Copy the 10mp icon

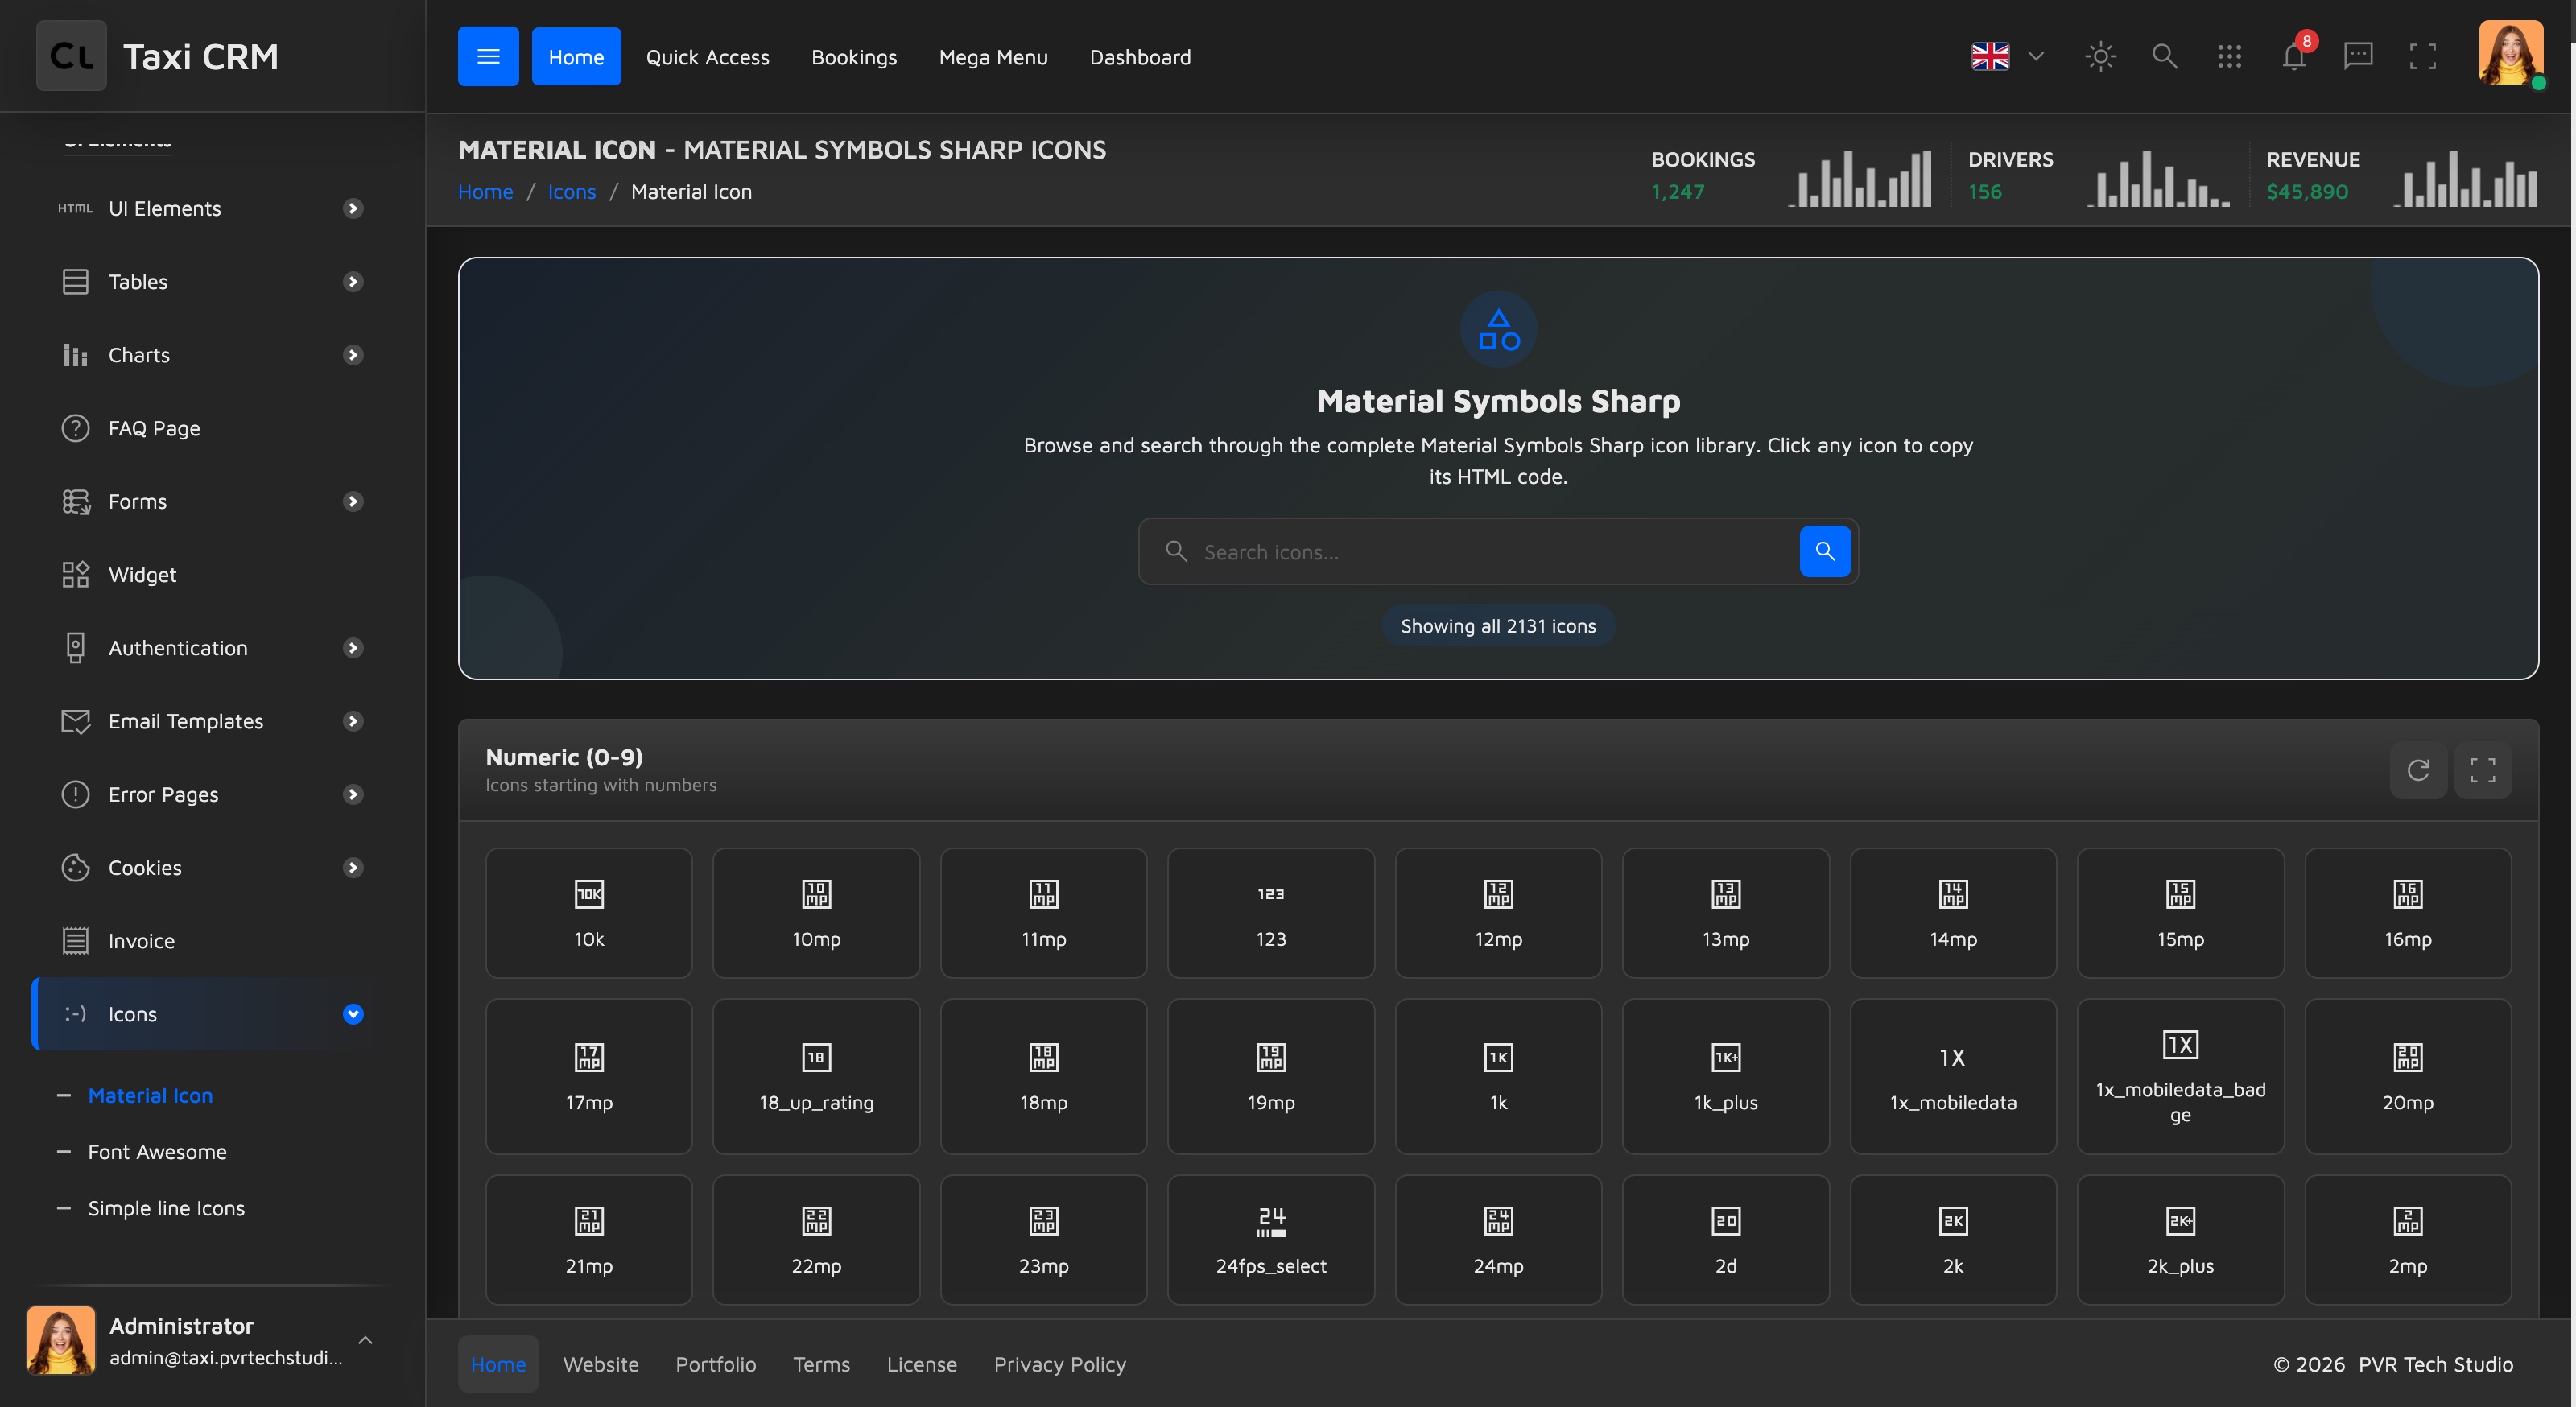[816, 913]
